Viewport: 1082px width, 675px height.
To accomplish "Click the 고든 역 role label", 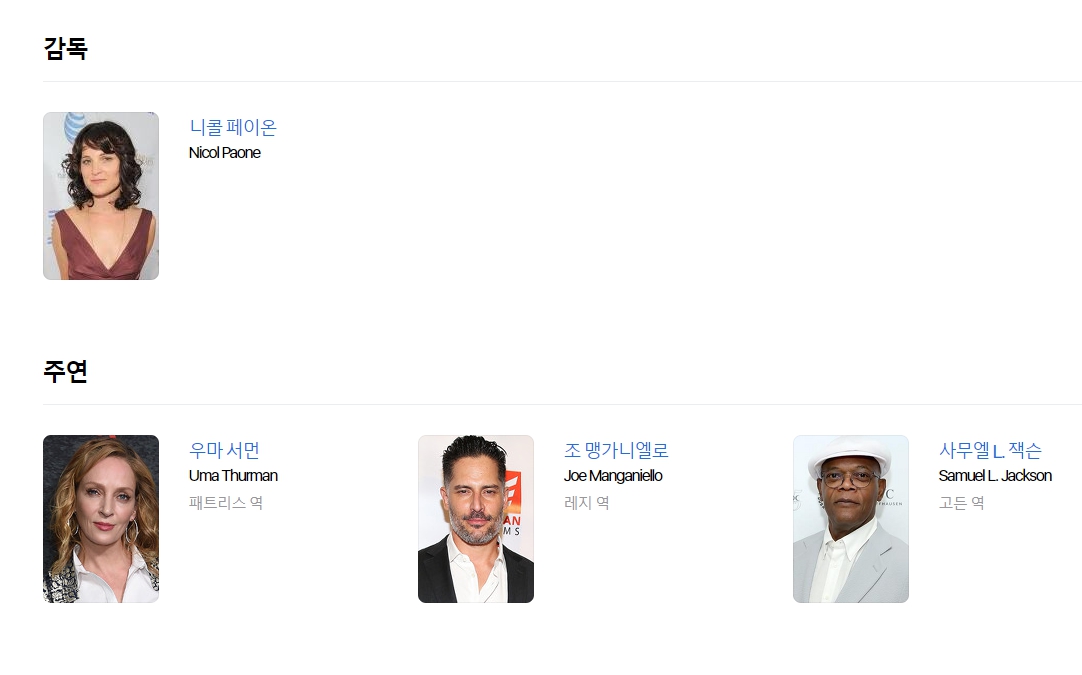I will tap(961, 502).
